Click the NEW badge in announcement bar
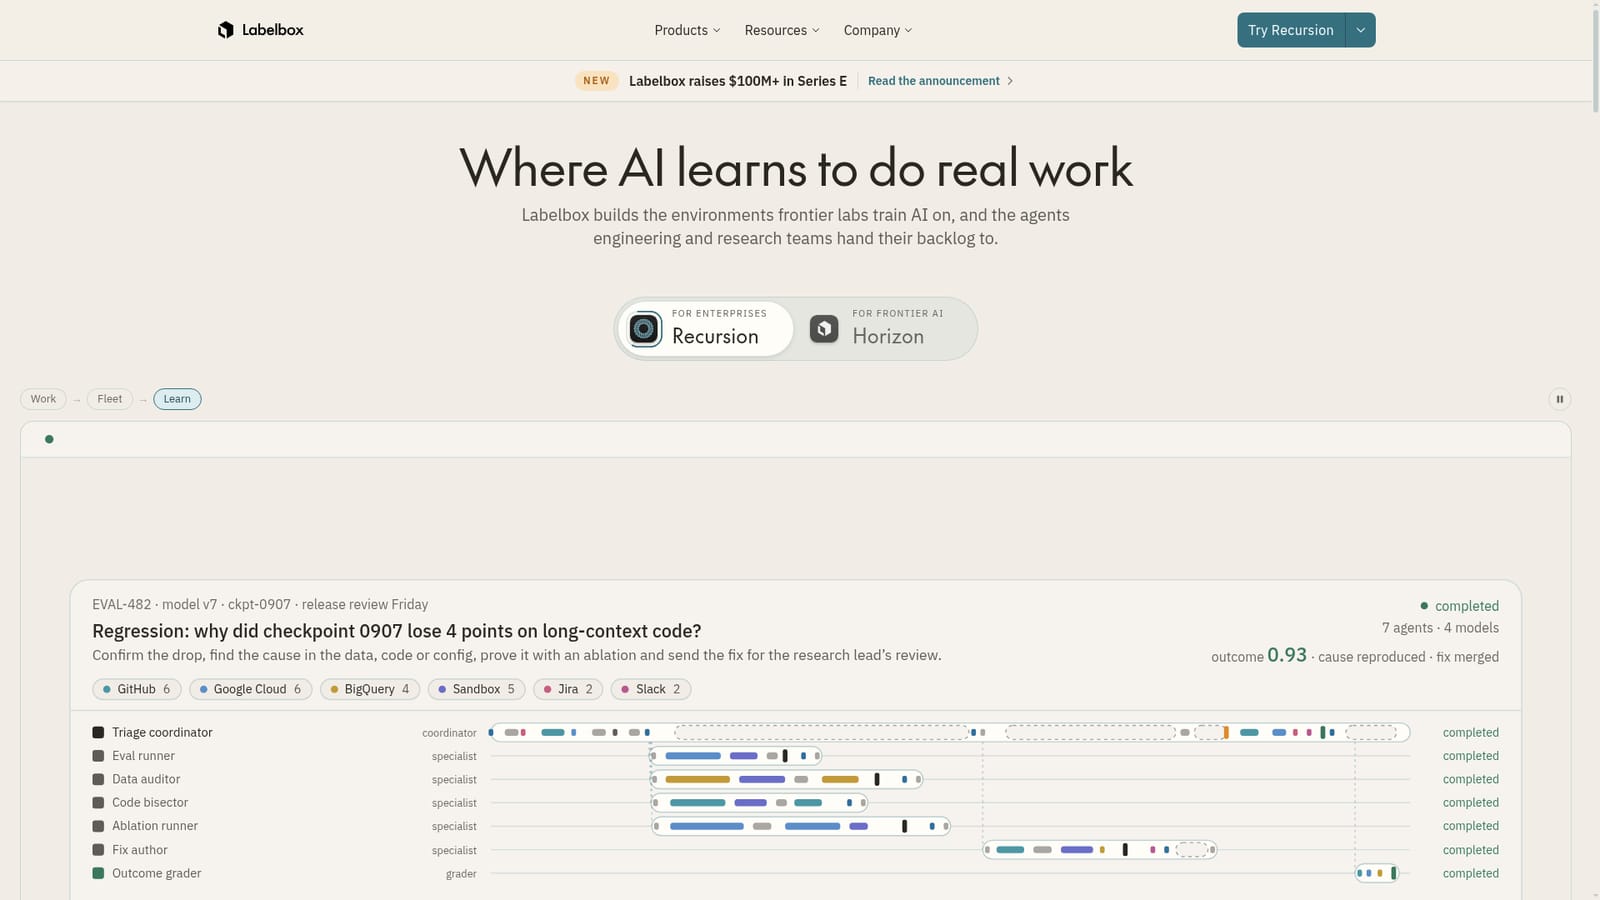The width and height of the screenshot is (1600, 900). (x=596, y=81)
